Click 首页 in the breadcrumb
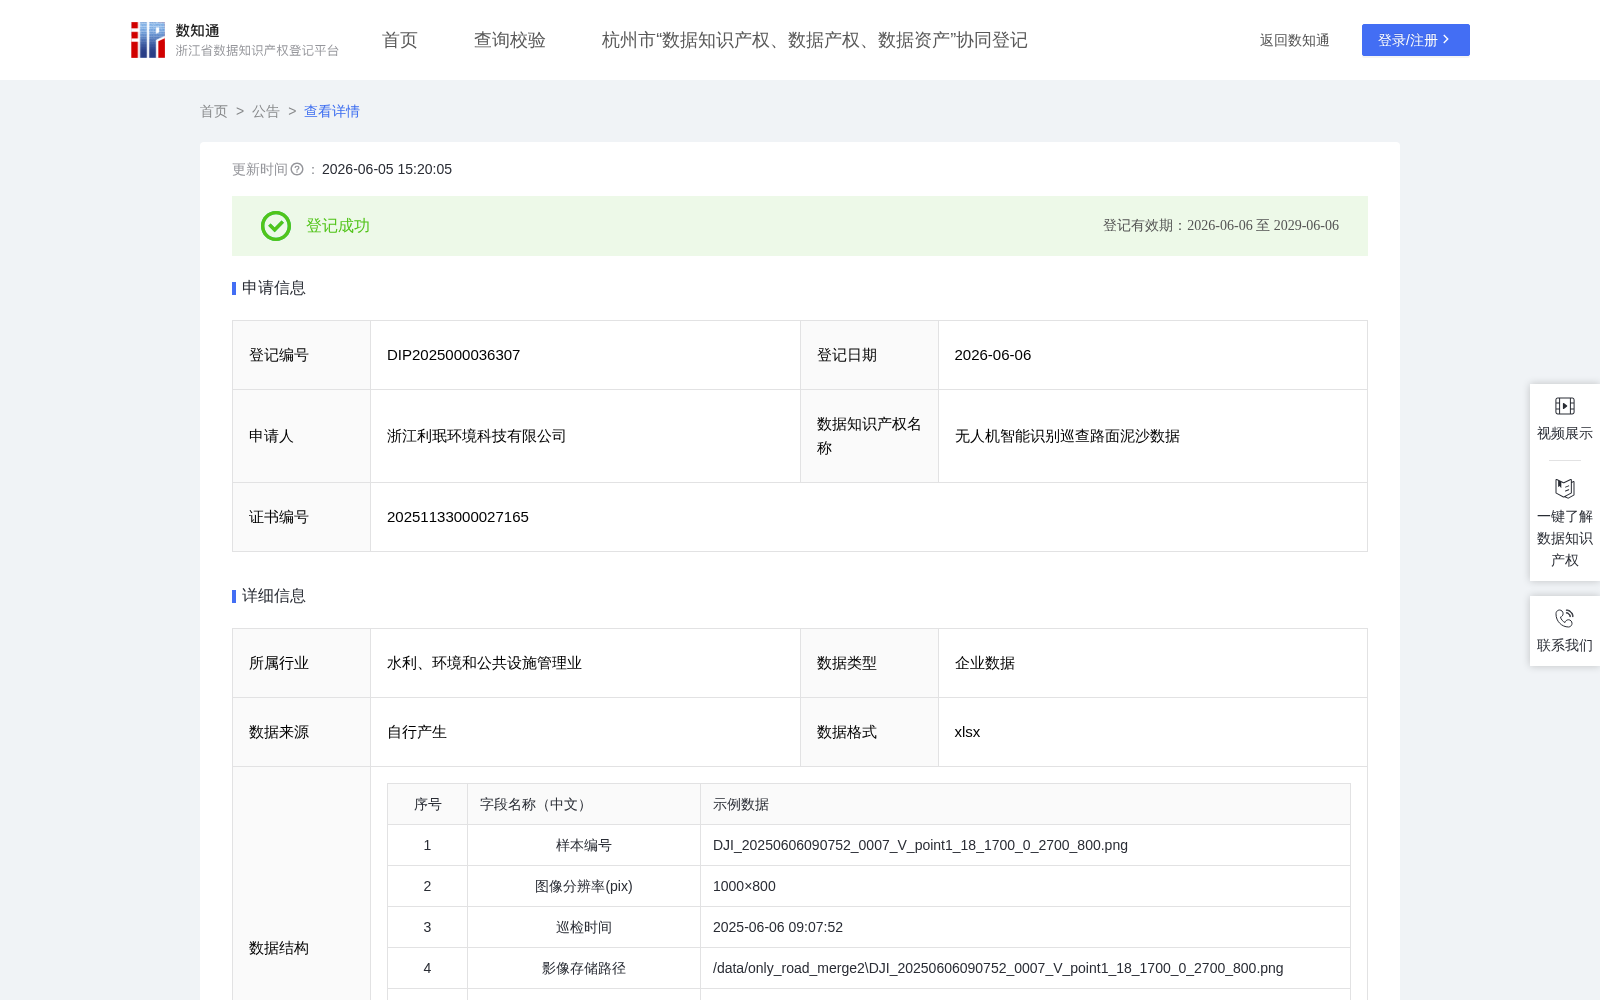 click(x=214, y=111)
